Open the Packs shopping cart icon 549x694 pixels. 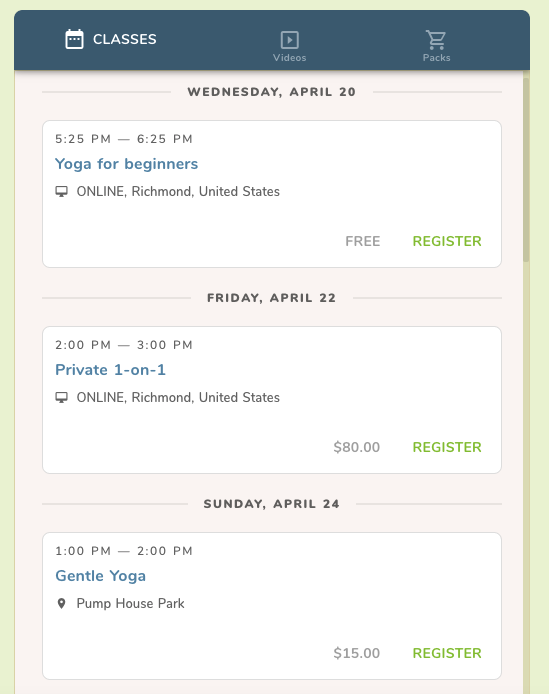coord(436,40)
